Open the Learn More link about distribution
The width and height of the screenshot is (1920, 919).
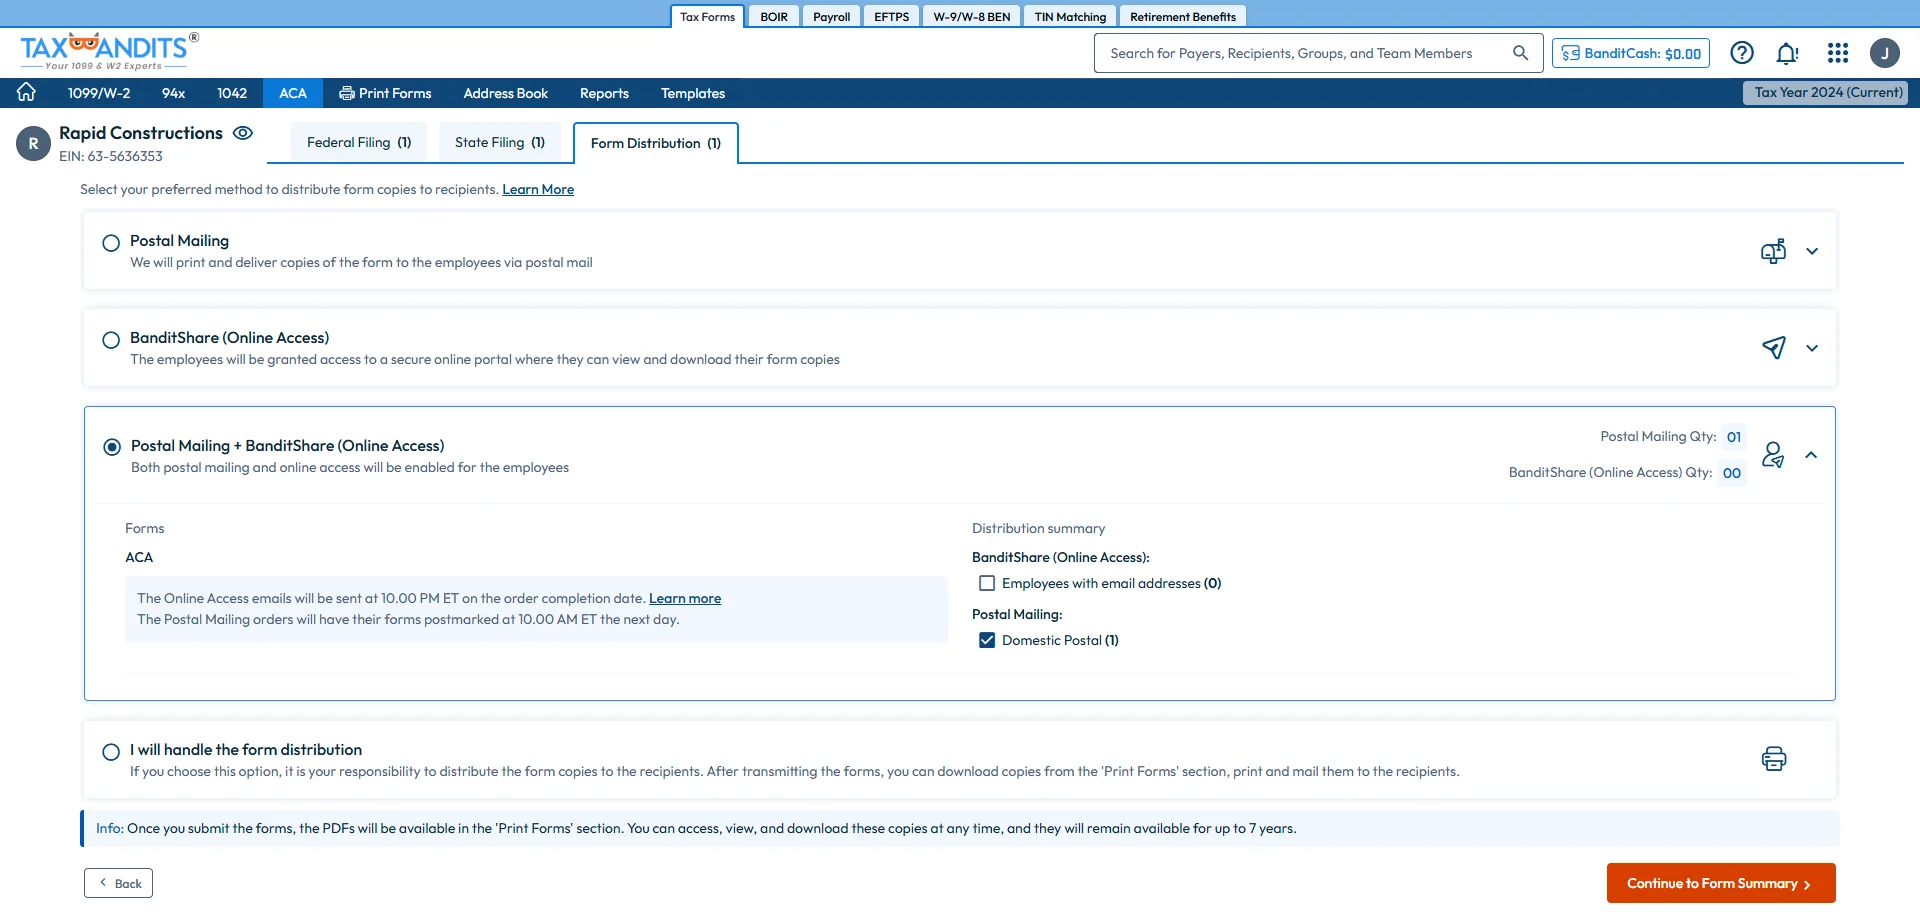pyautogui.click(x=538, y=189)
